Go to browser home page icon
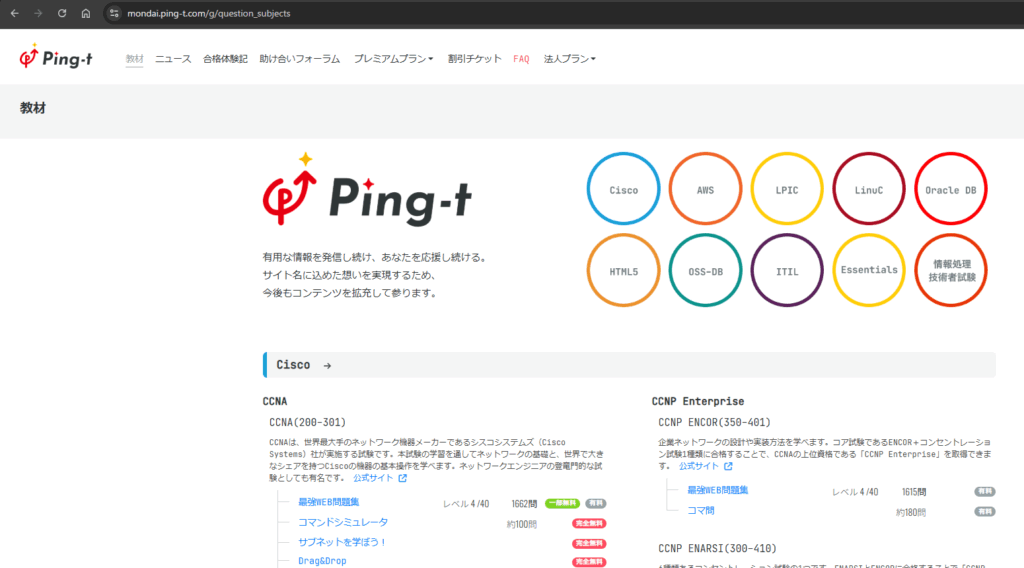The width and height of the screenshot is (1024, 568). [86, 13]
